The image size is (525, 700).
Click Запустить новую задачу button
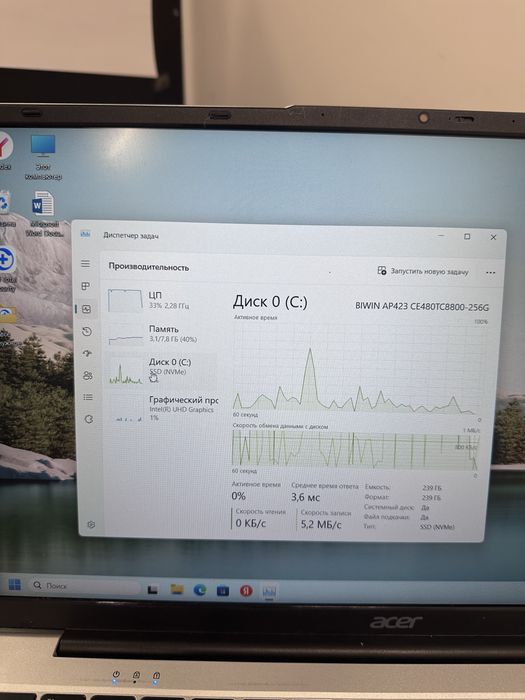(x=423, y=271)
